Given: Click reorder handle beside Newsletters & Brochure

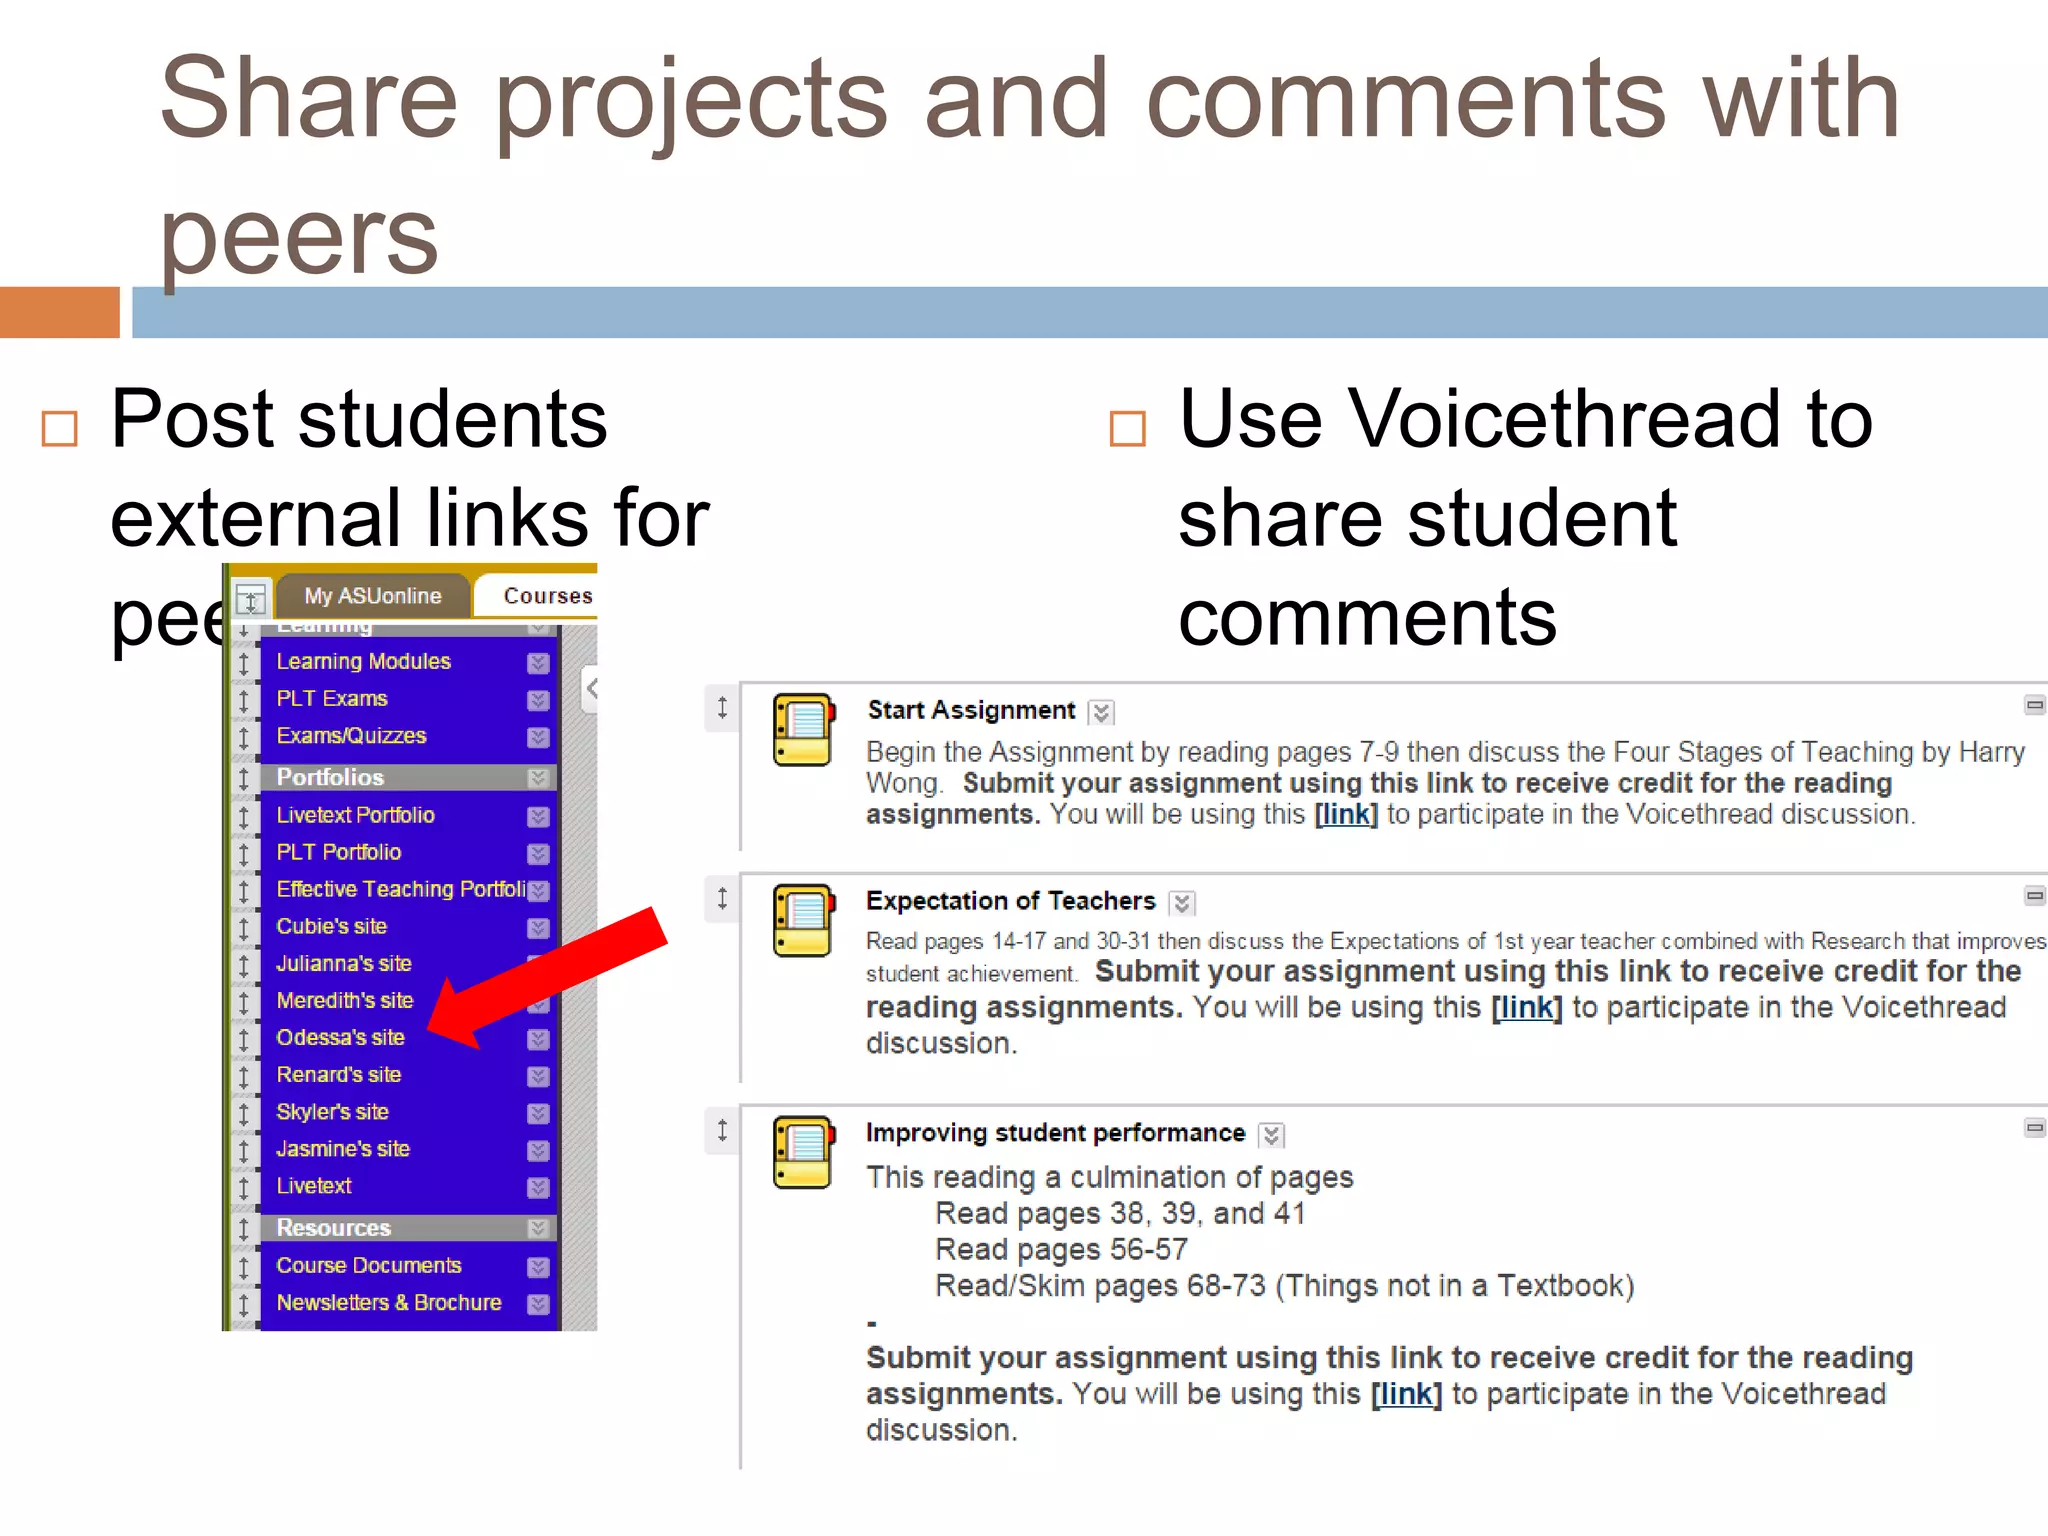Looking at the screenshot, I should click(244, 1304).
